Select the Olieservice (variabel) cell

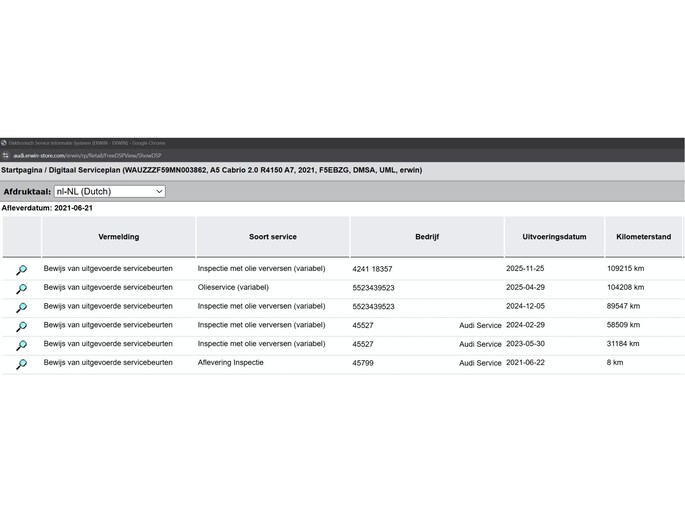click(233, 287)
